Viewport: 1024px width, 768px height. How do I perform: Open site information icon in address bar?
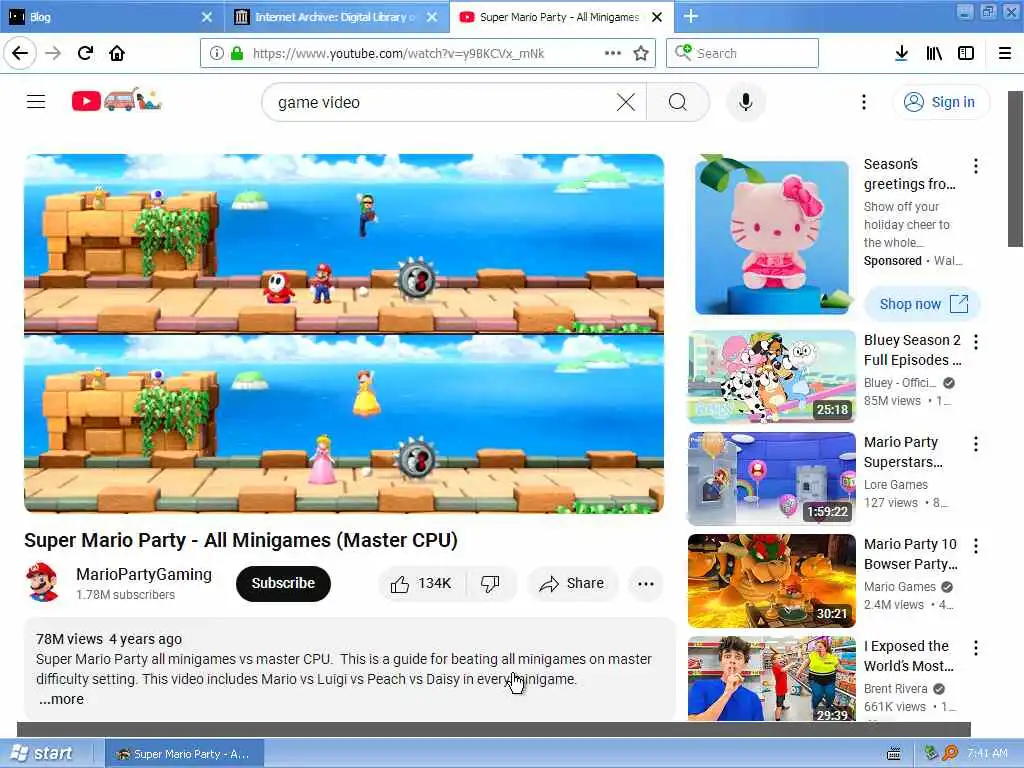click(216, 53)
